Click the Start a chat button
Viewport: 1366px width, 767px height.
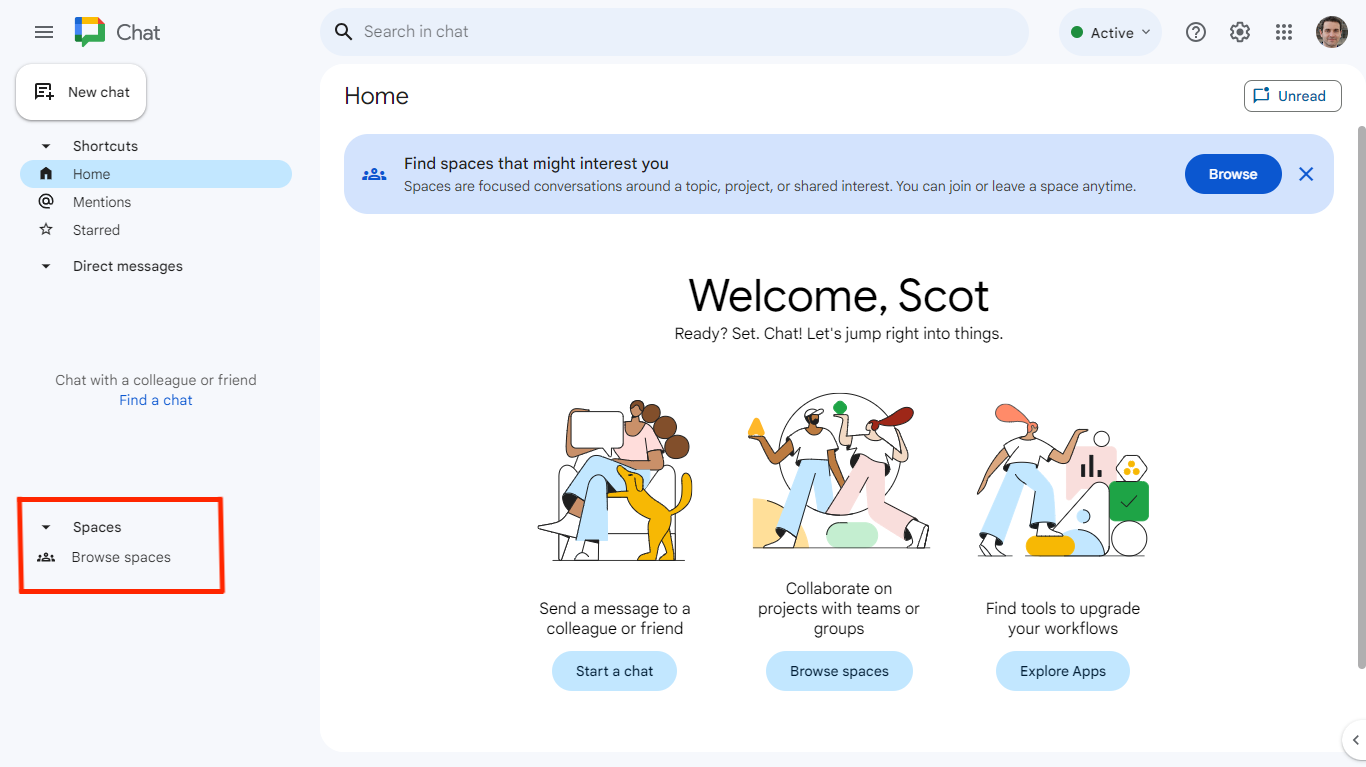pyautogui.click(x=614, y=670)
